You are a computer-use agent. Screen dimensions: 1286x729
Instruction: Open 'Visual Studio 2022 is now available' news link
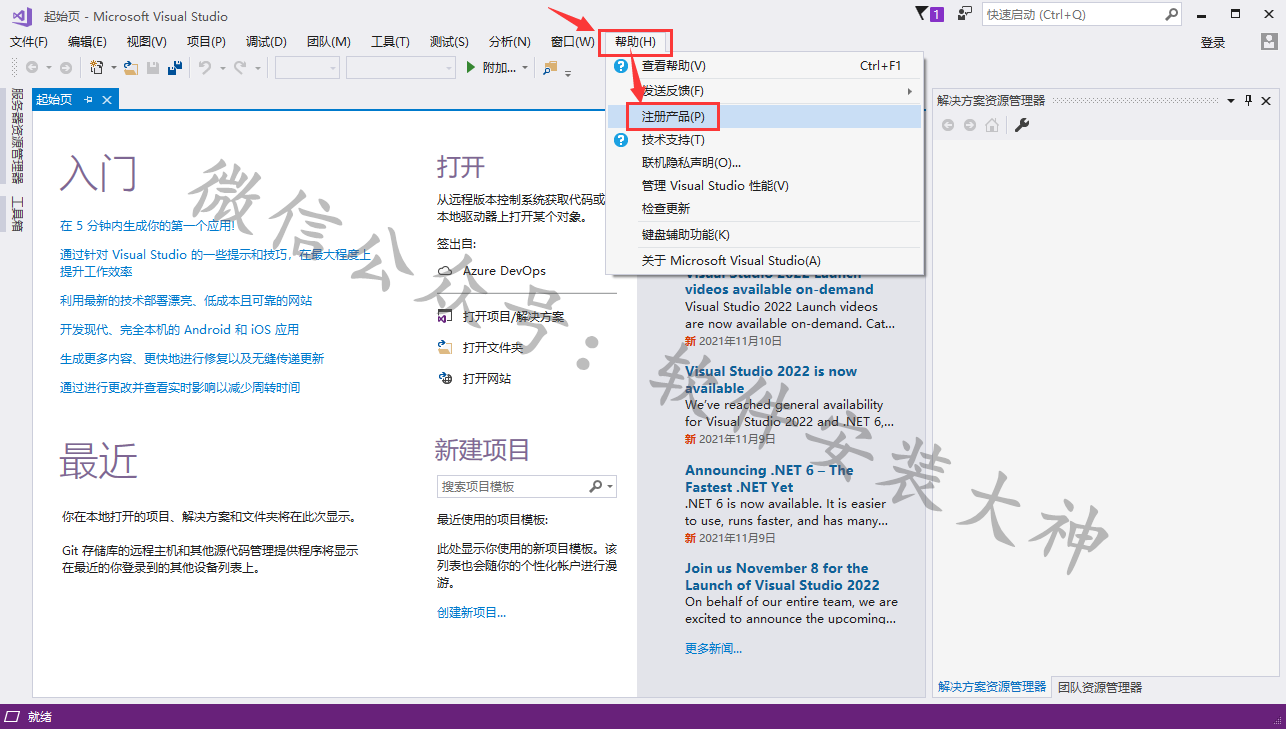tap(771, 379)
